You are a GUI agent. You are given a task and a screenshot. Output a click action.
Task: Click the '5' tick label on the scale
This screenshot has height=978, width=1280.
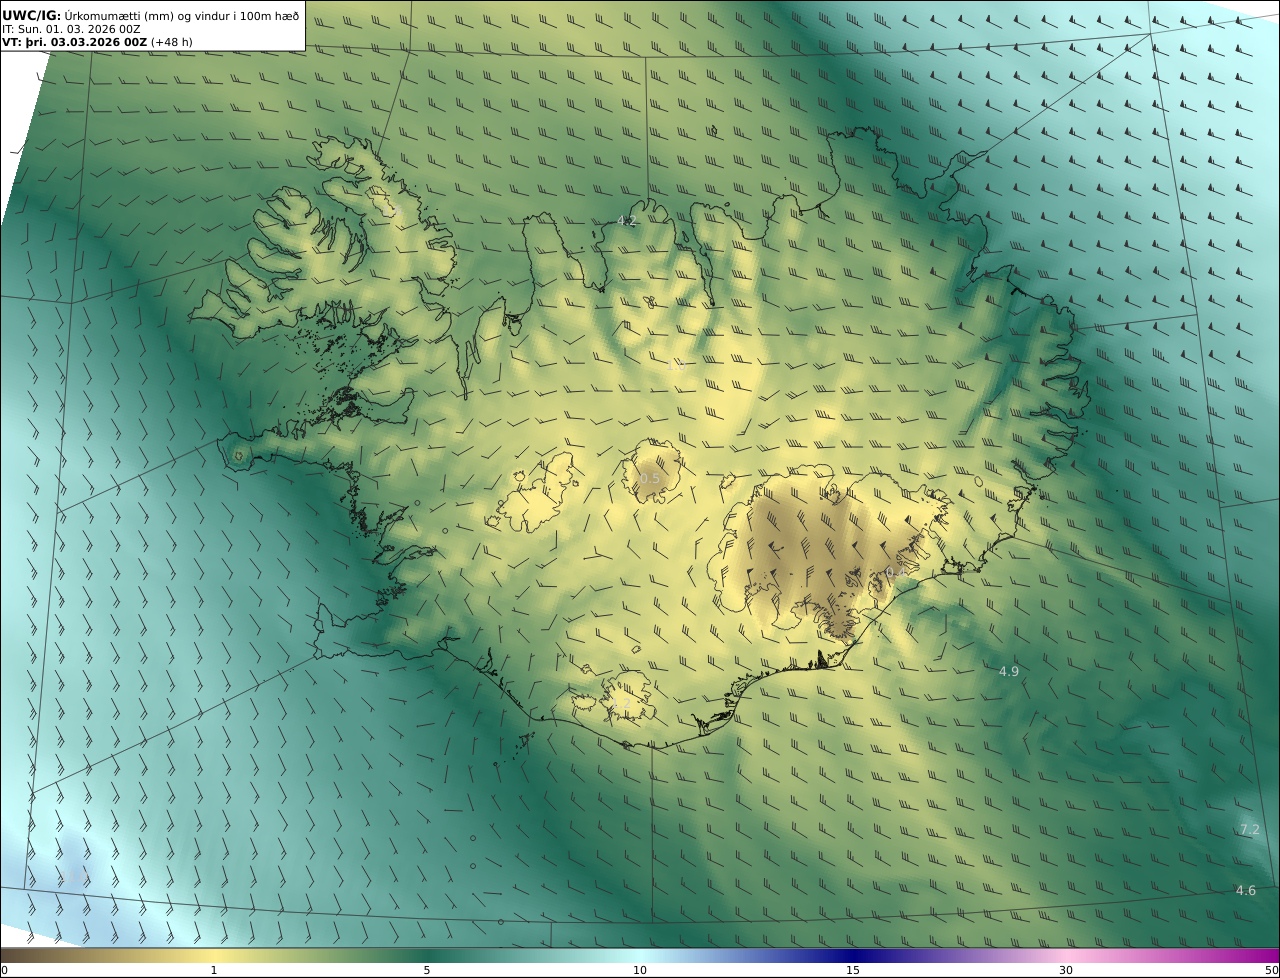point(427,970)
